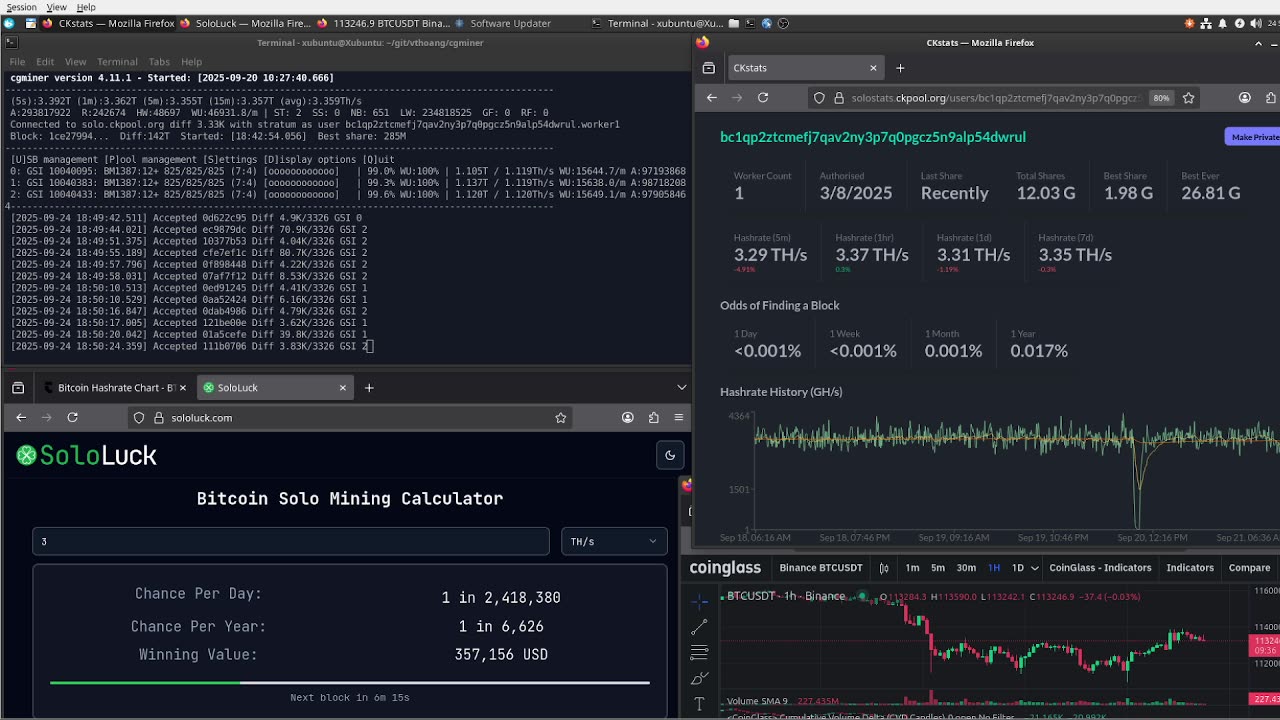This screenshot has width=1280, height=720.
Task: Select the text annotation tool
Action: click(x=699, y=704)
